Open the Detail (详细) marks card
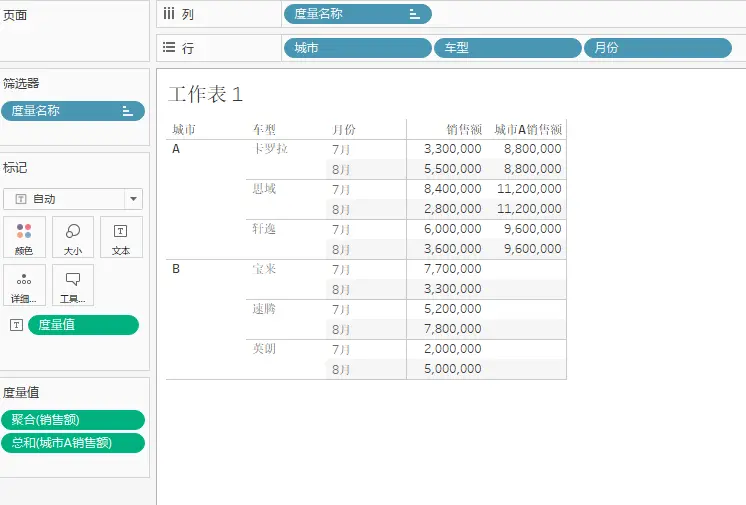Image resolution: width=746 pixels, height=505 pixels. click(x=24, y=285)
